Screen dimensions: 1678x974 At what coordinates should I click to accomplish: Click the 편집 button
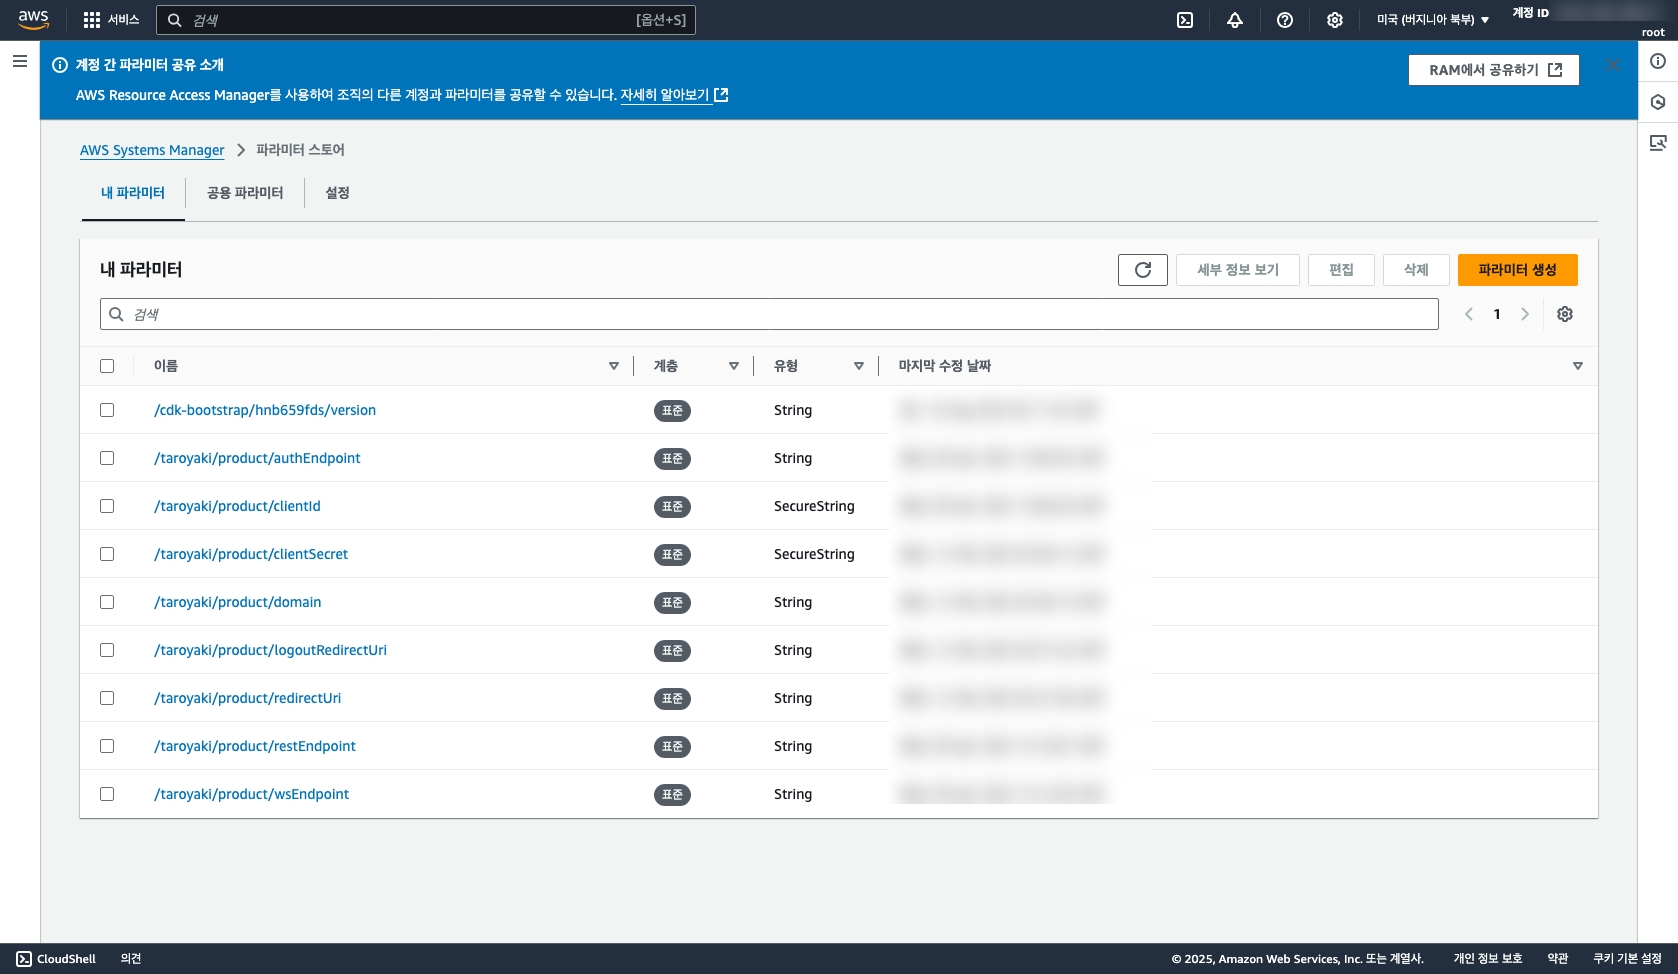(1341, 270)
